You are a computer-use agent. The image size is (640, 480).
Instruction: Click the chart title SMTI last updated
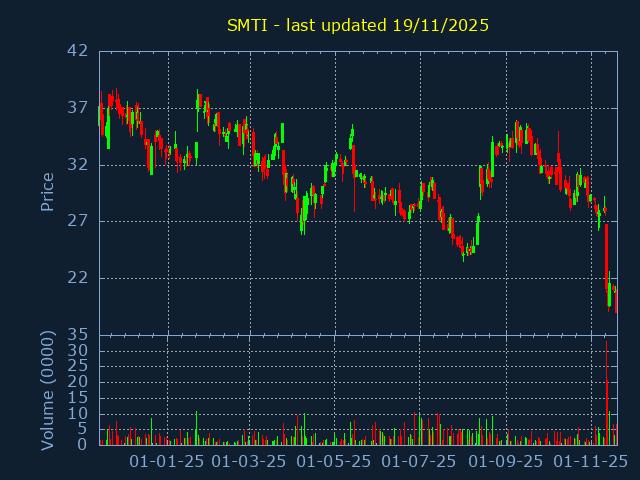coord(357,25)
